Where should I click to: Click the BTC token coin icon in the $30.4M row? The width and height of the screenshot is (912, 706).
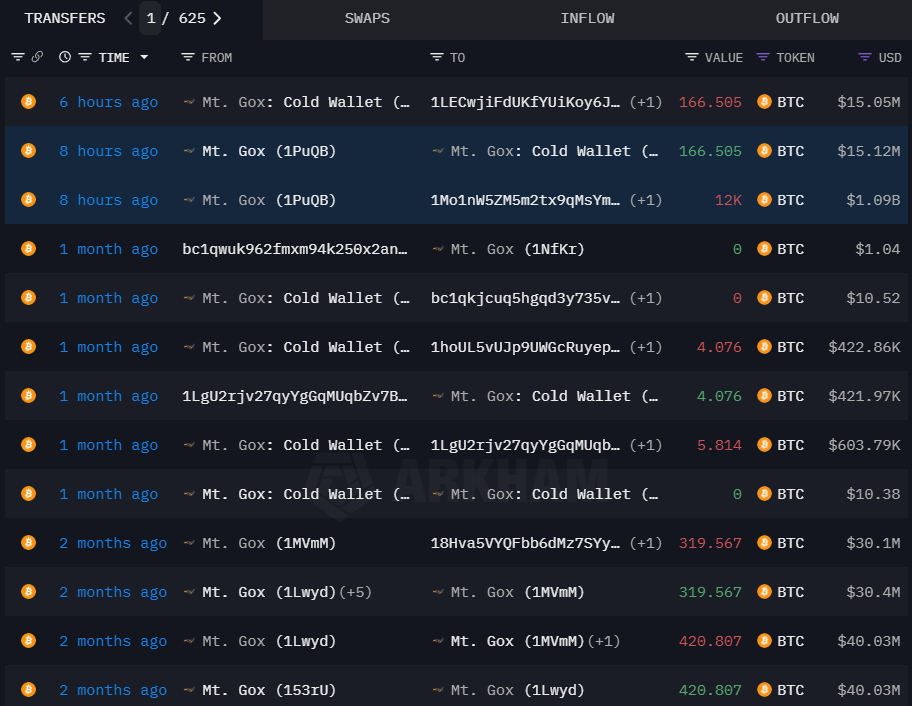pyautogui.click(x=764, y=592)
